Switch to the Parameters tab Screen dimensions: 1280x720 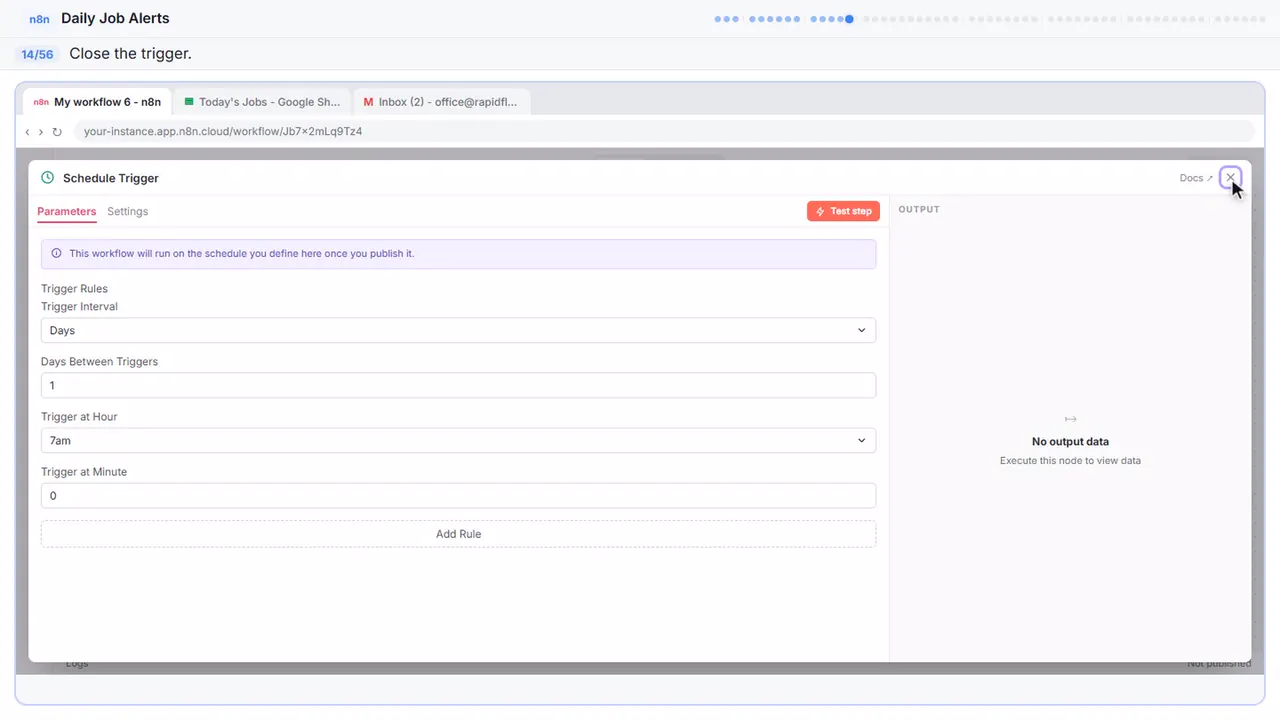point(67,211)
